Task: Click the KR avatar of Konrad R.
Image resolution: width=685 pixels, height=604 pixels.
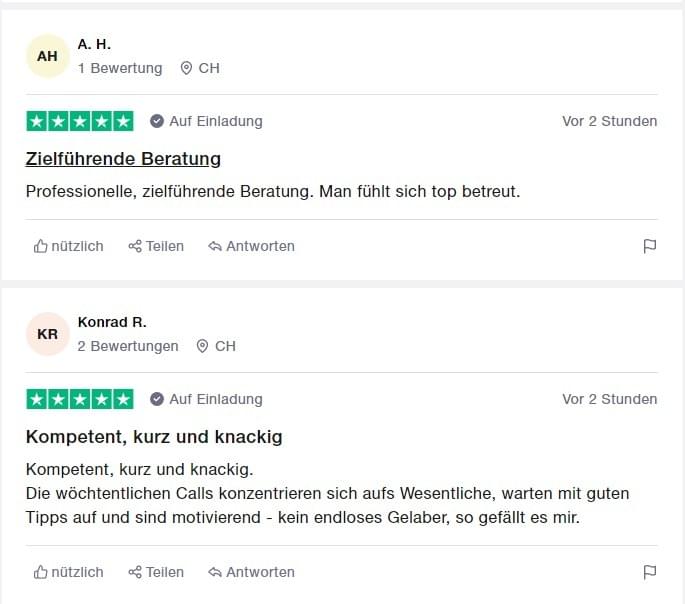Action: coord(48,334)
